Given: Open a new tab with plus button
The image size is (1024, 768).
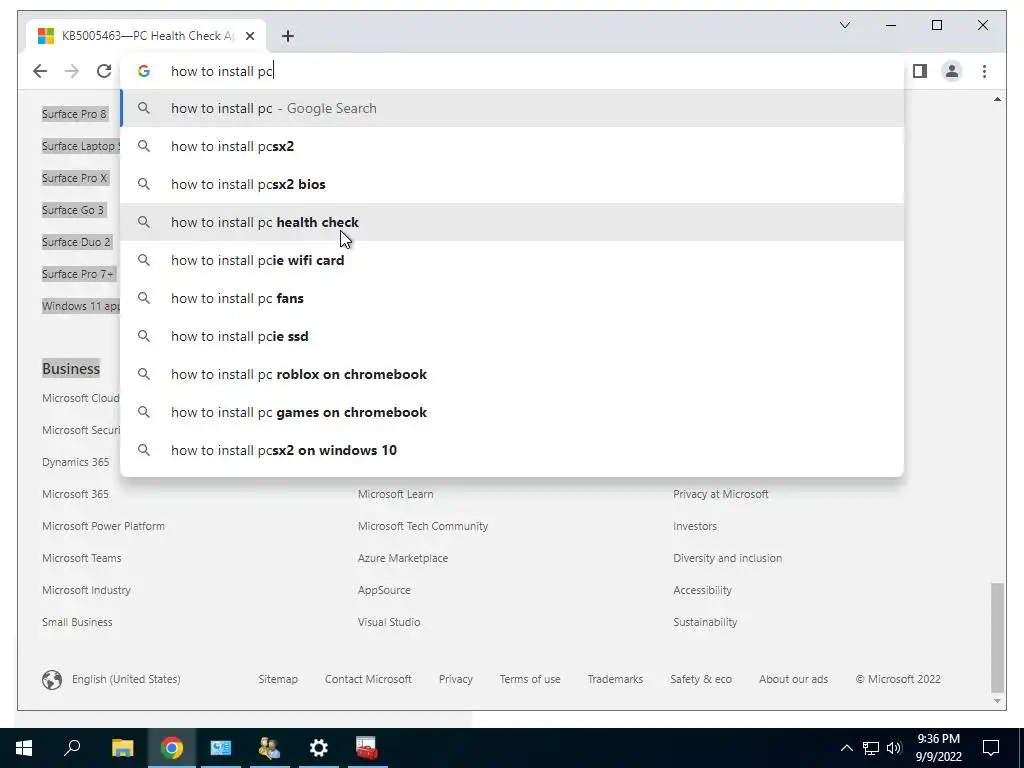Looking at the screenshot, I should coord(288,36).
